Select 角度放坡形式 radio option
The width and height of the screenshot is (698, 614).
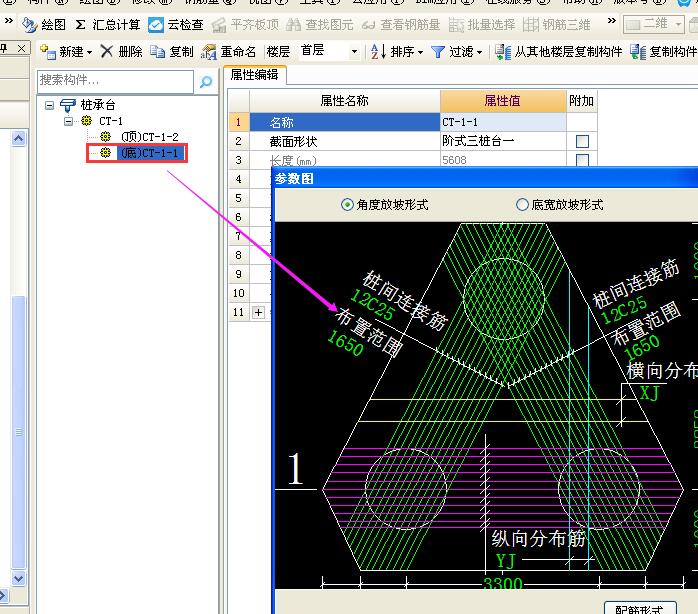pyautogui.click(x=347, y=205)
